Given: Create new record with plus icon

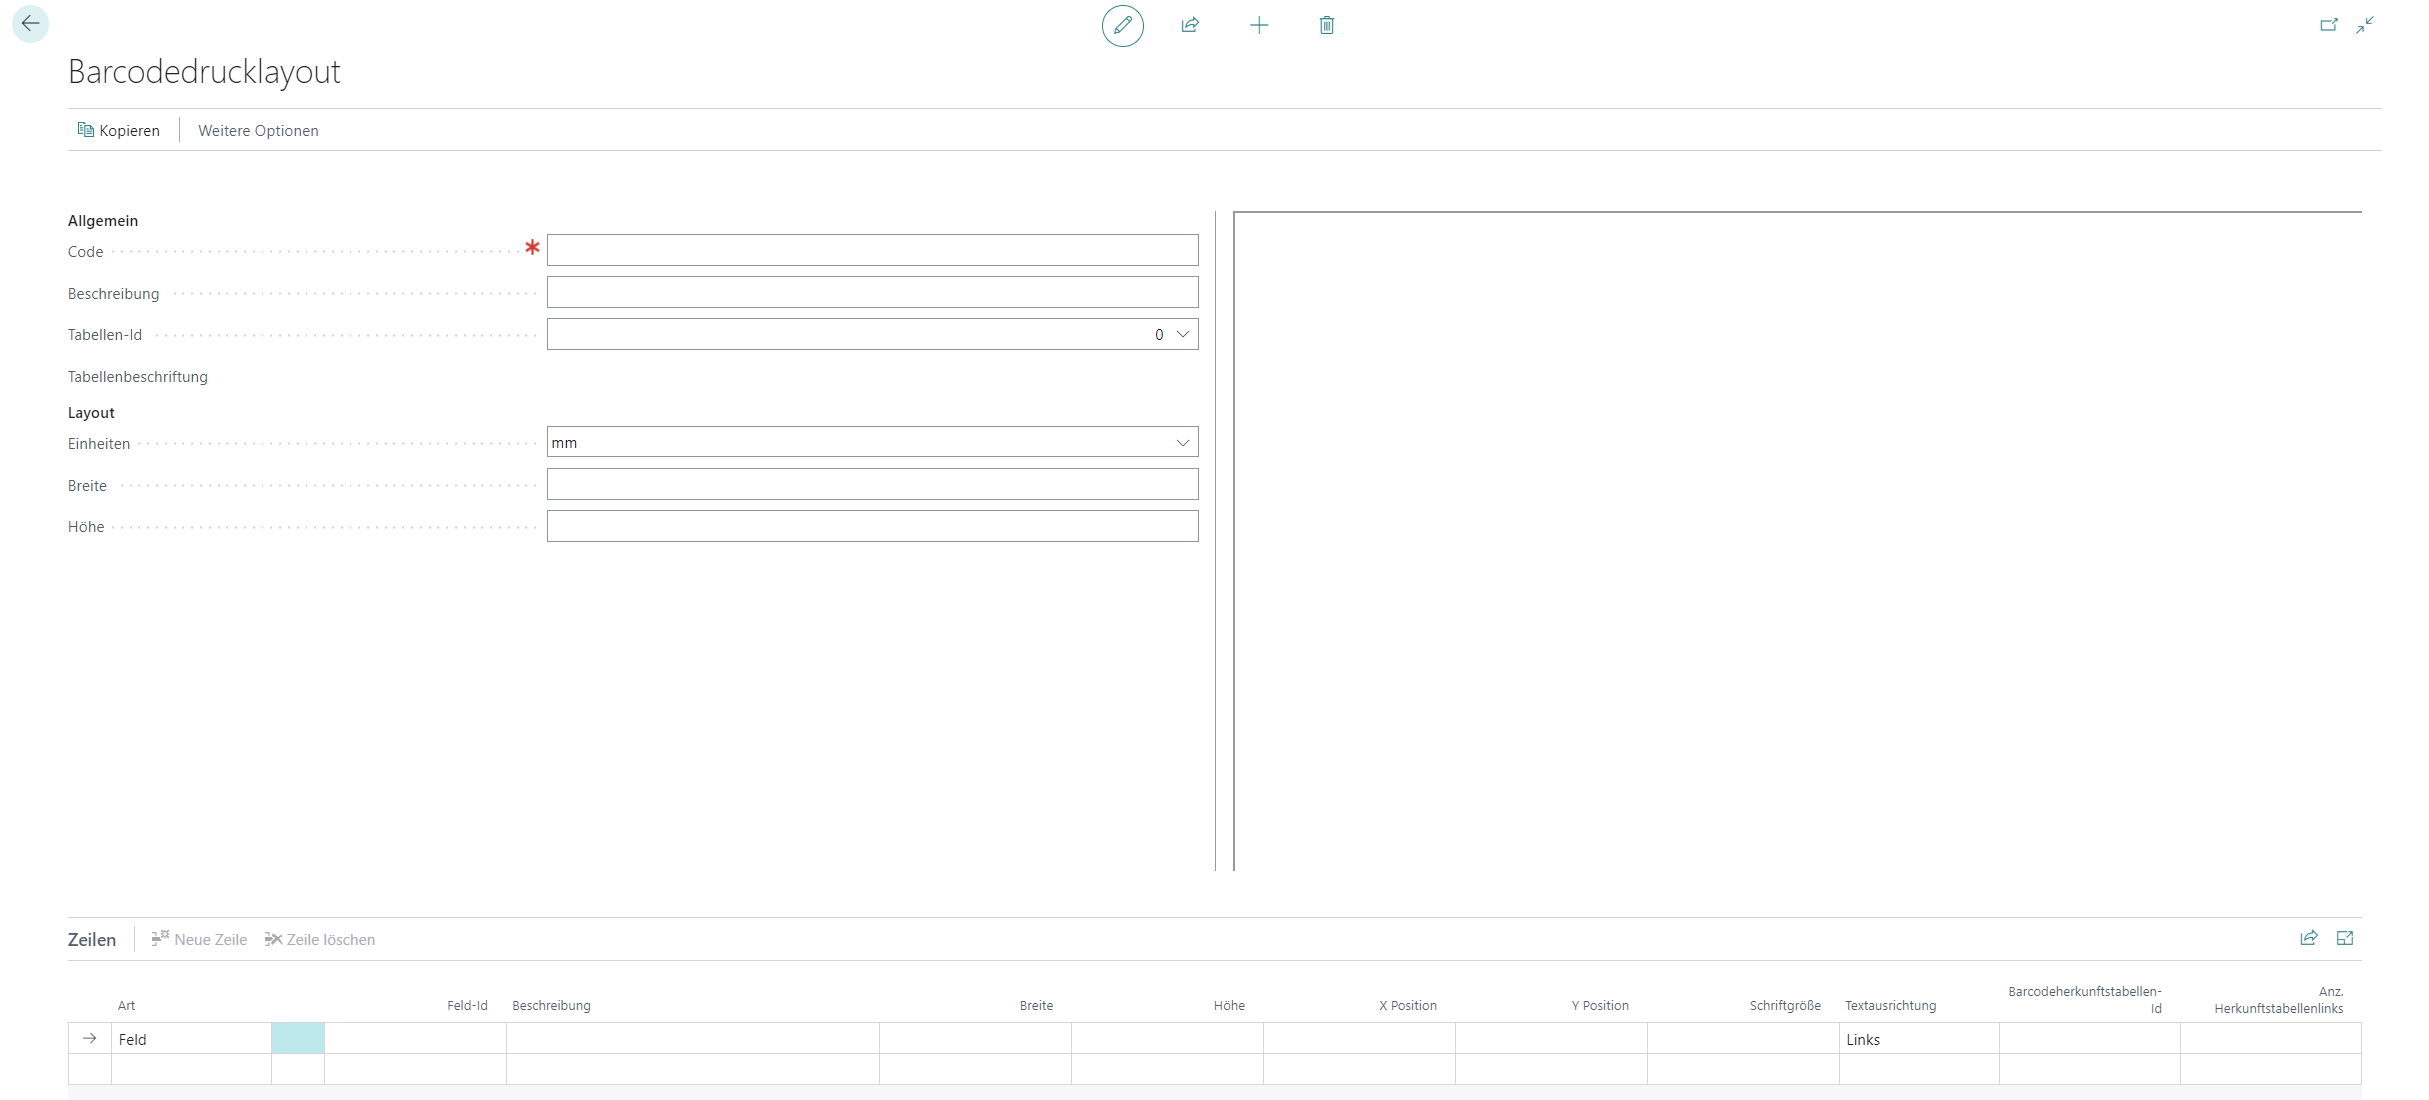Looking at the screenshot, I should point(1259,25).
